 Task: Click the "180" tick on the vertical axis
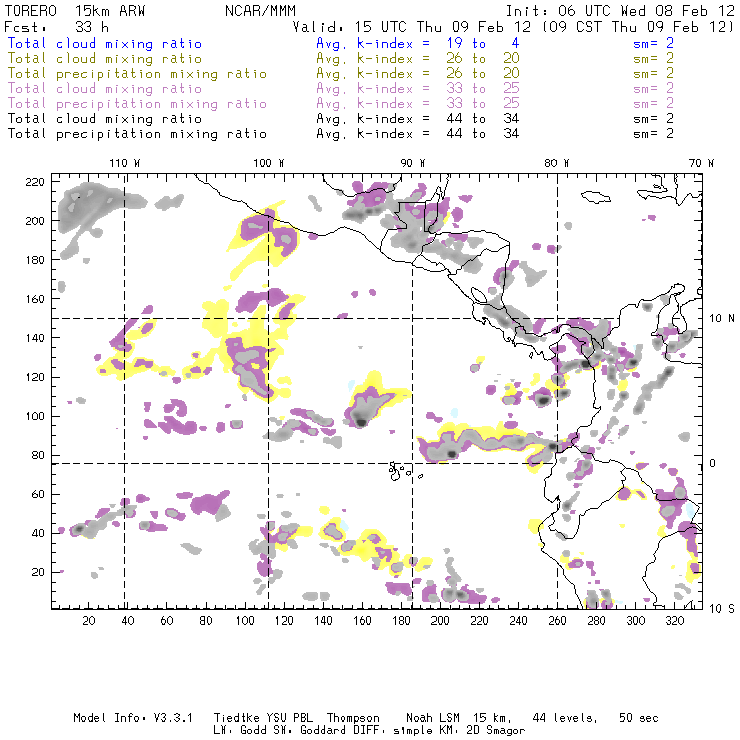(x=34, y=260)
